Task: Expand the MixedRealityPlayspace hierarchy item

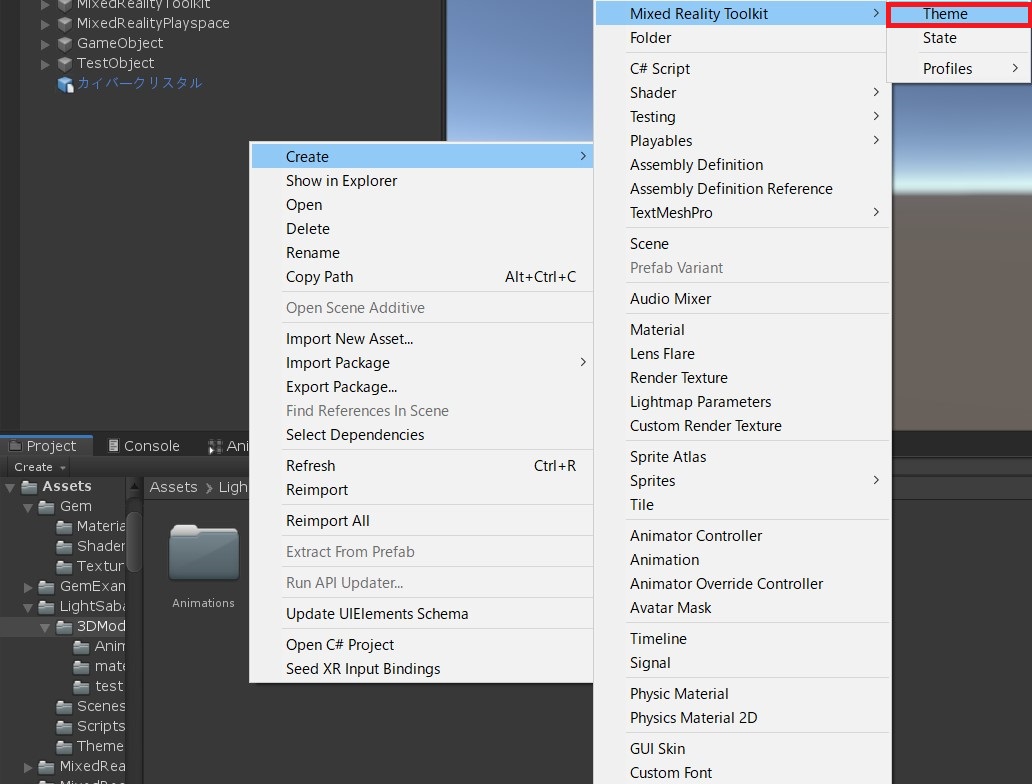Action: tap(45, 24)
